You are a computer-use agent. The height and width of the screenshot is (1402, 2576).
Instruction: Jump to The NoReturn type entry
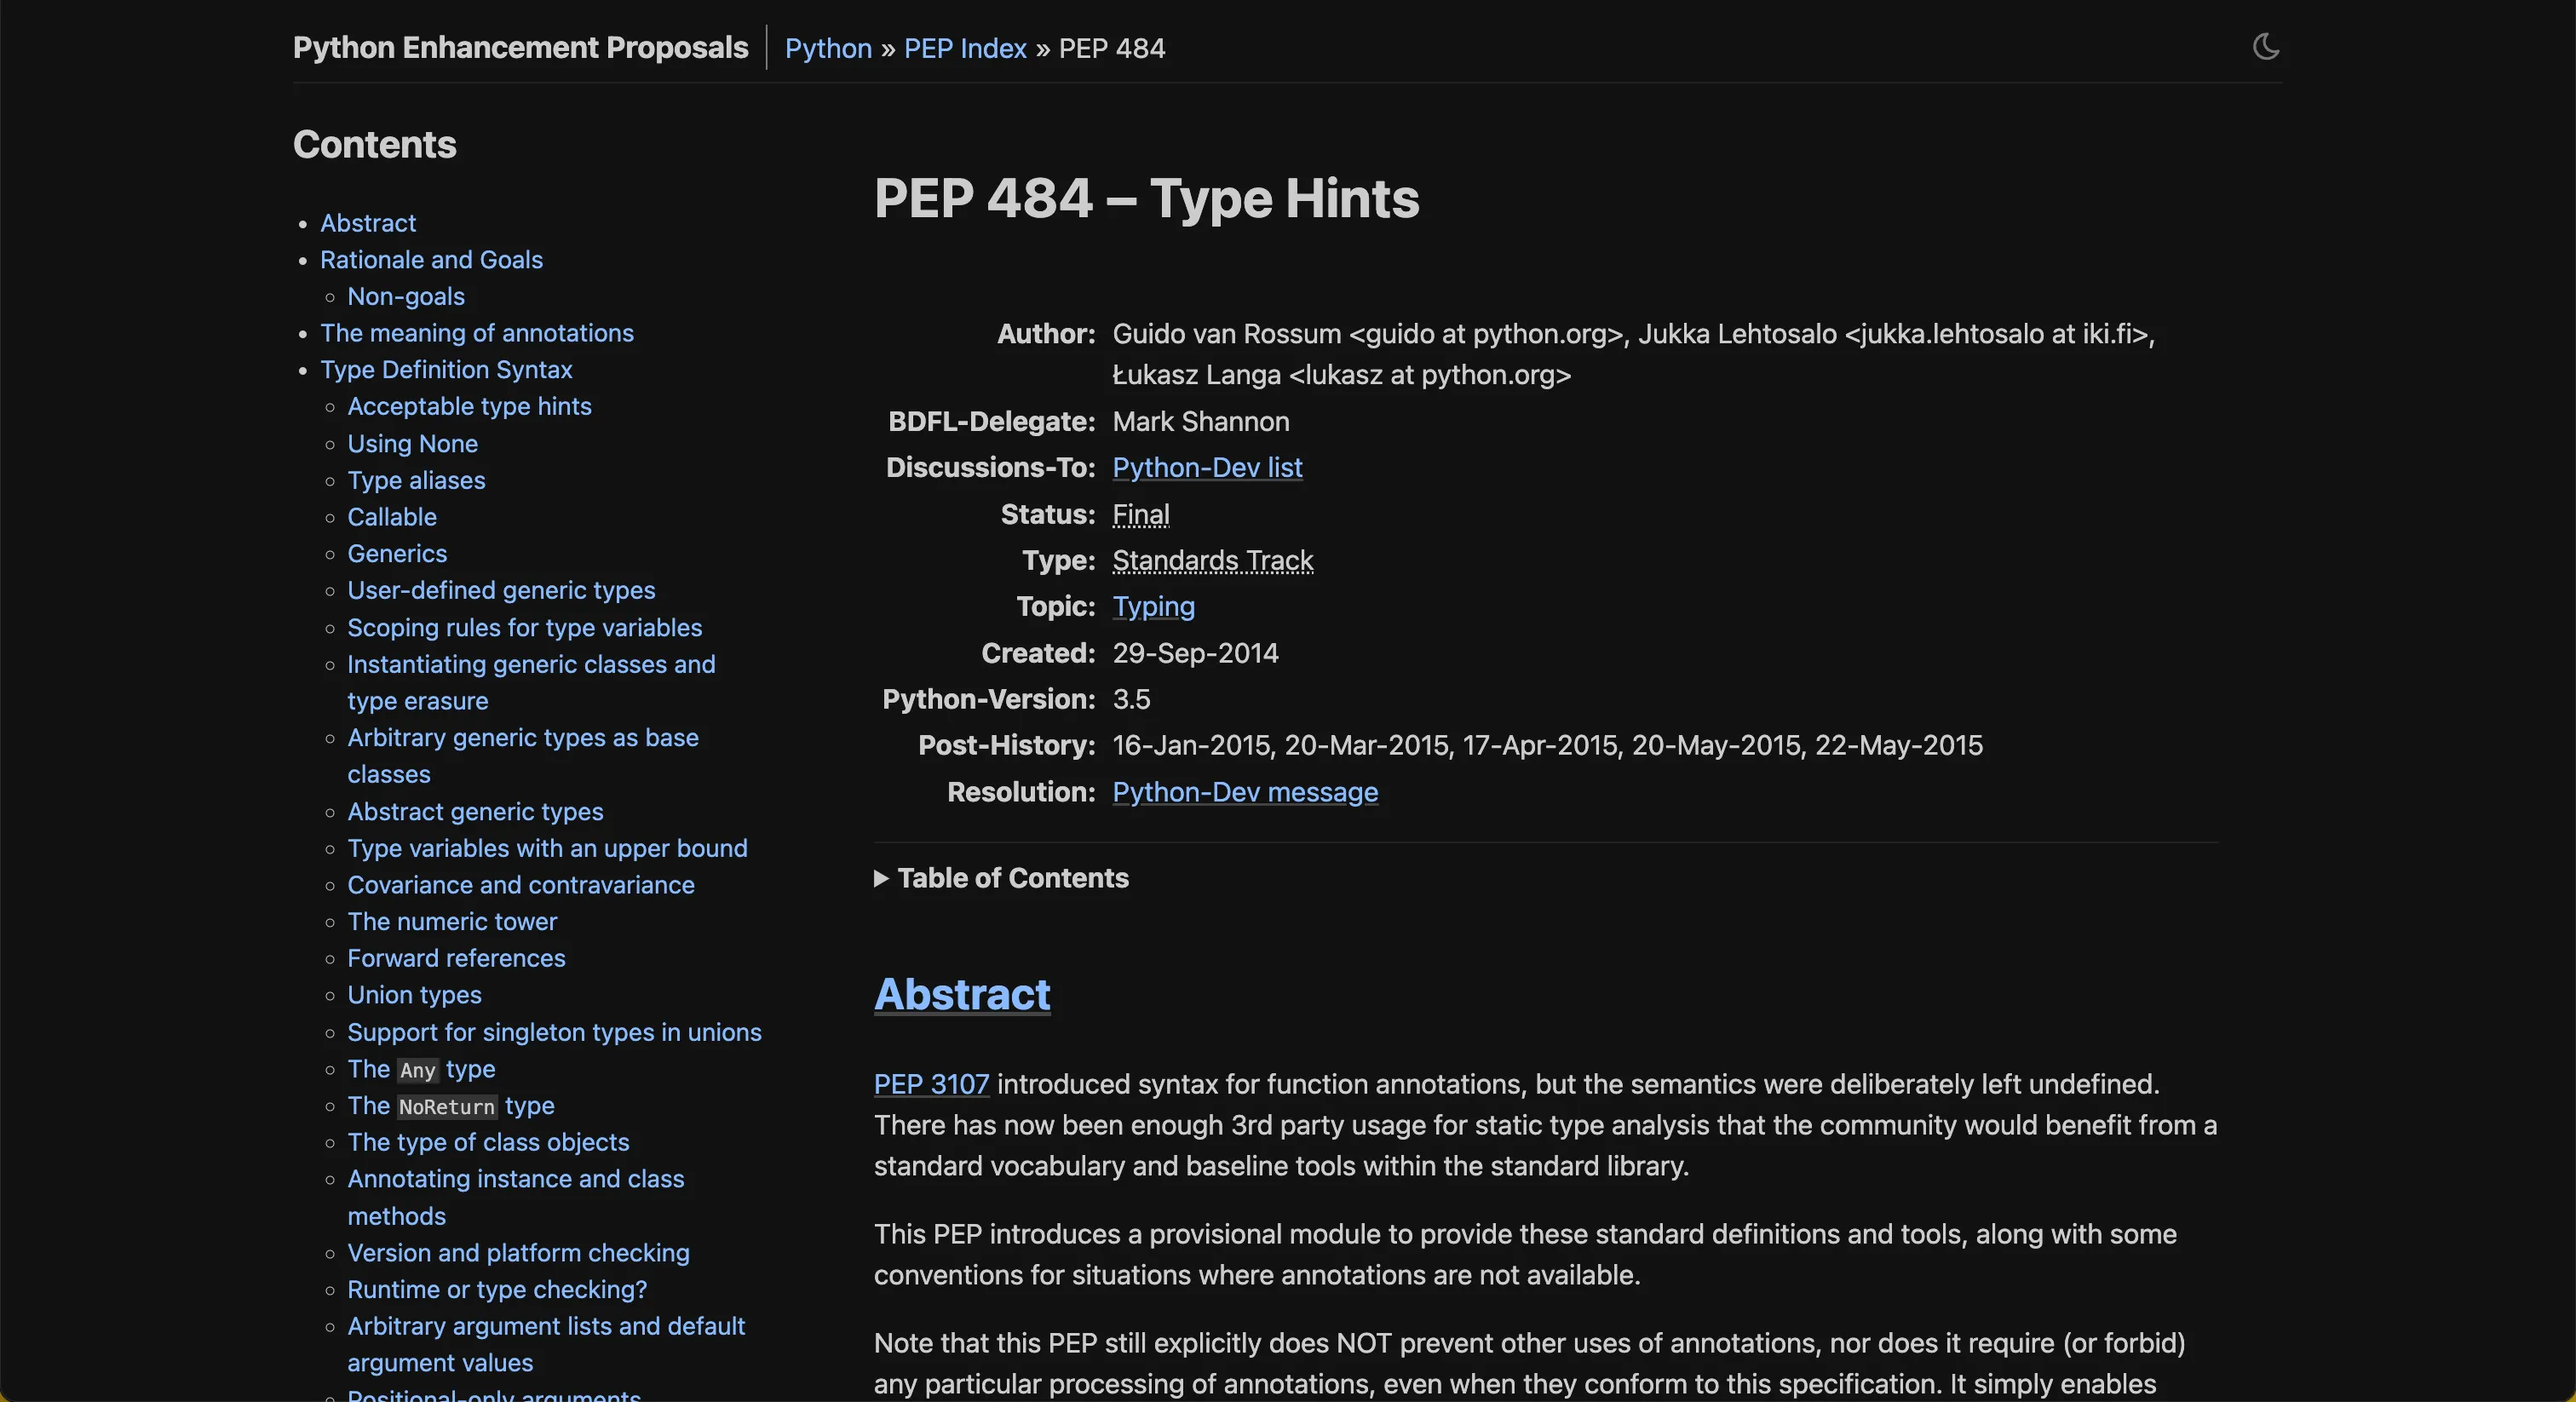coord(450,1106)
